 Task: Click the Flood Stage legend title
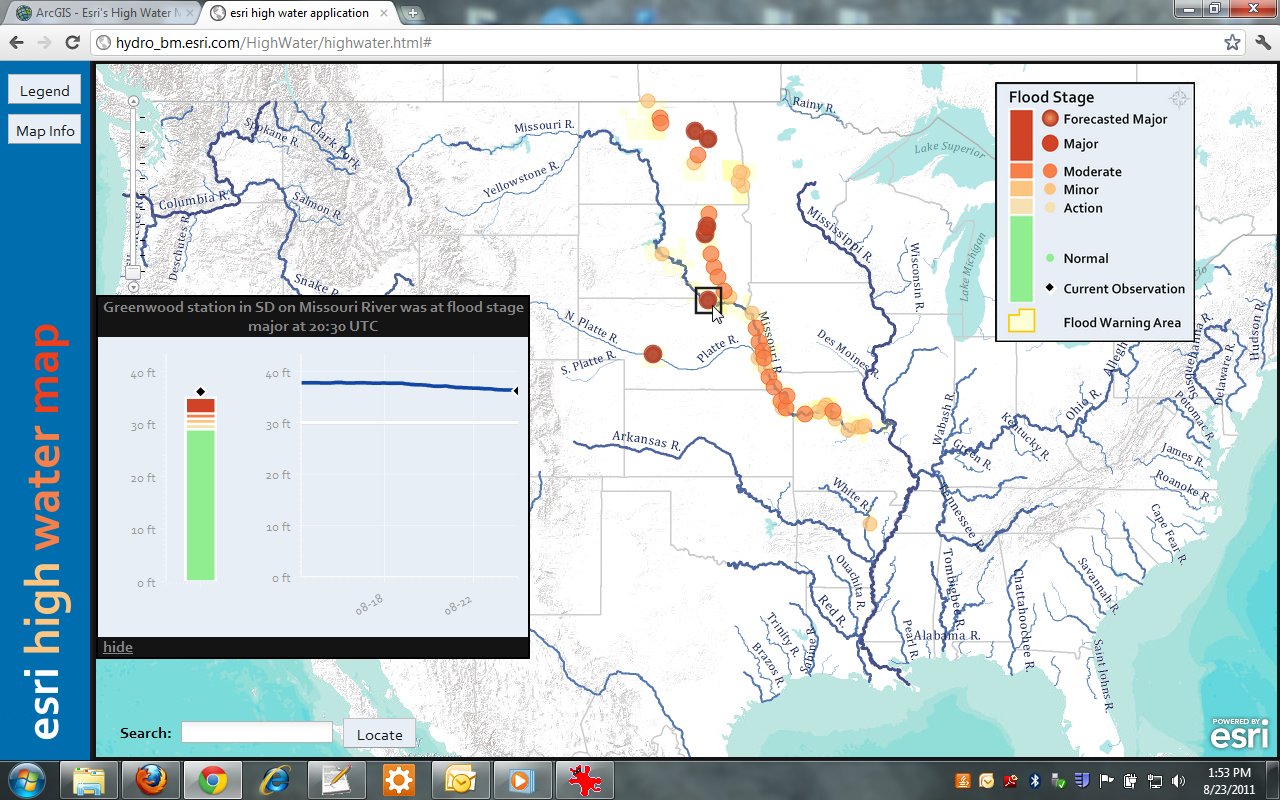(1051, 97)
